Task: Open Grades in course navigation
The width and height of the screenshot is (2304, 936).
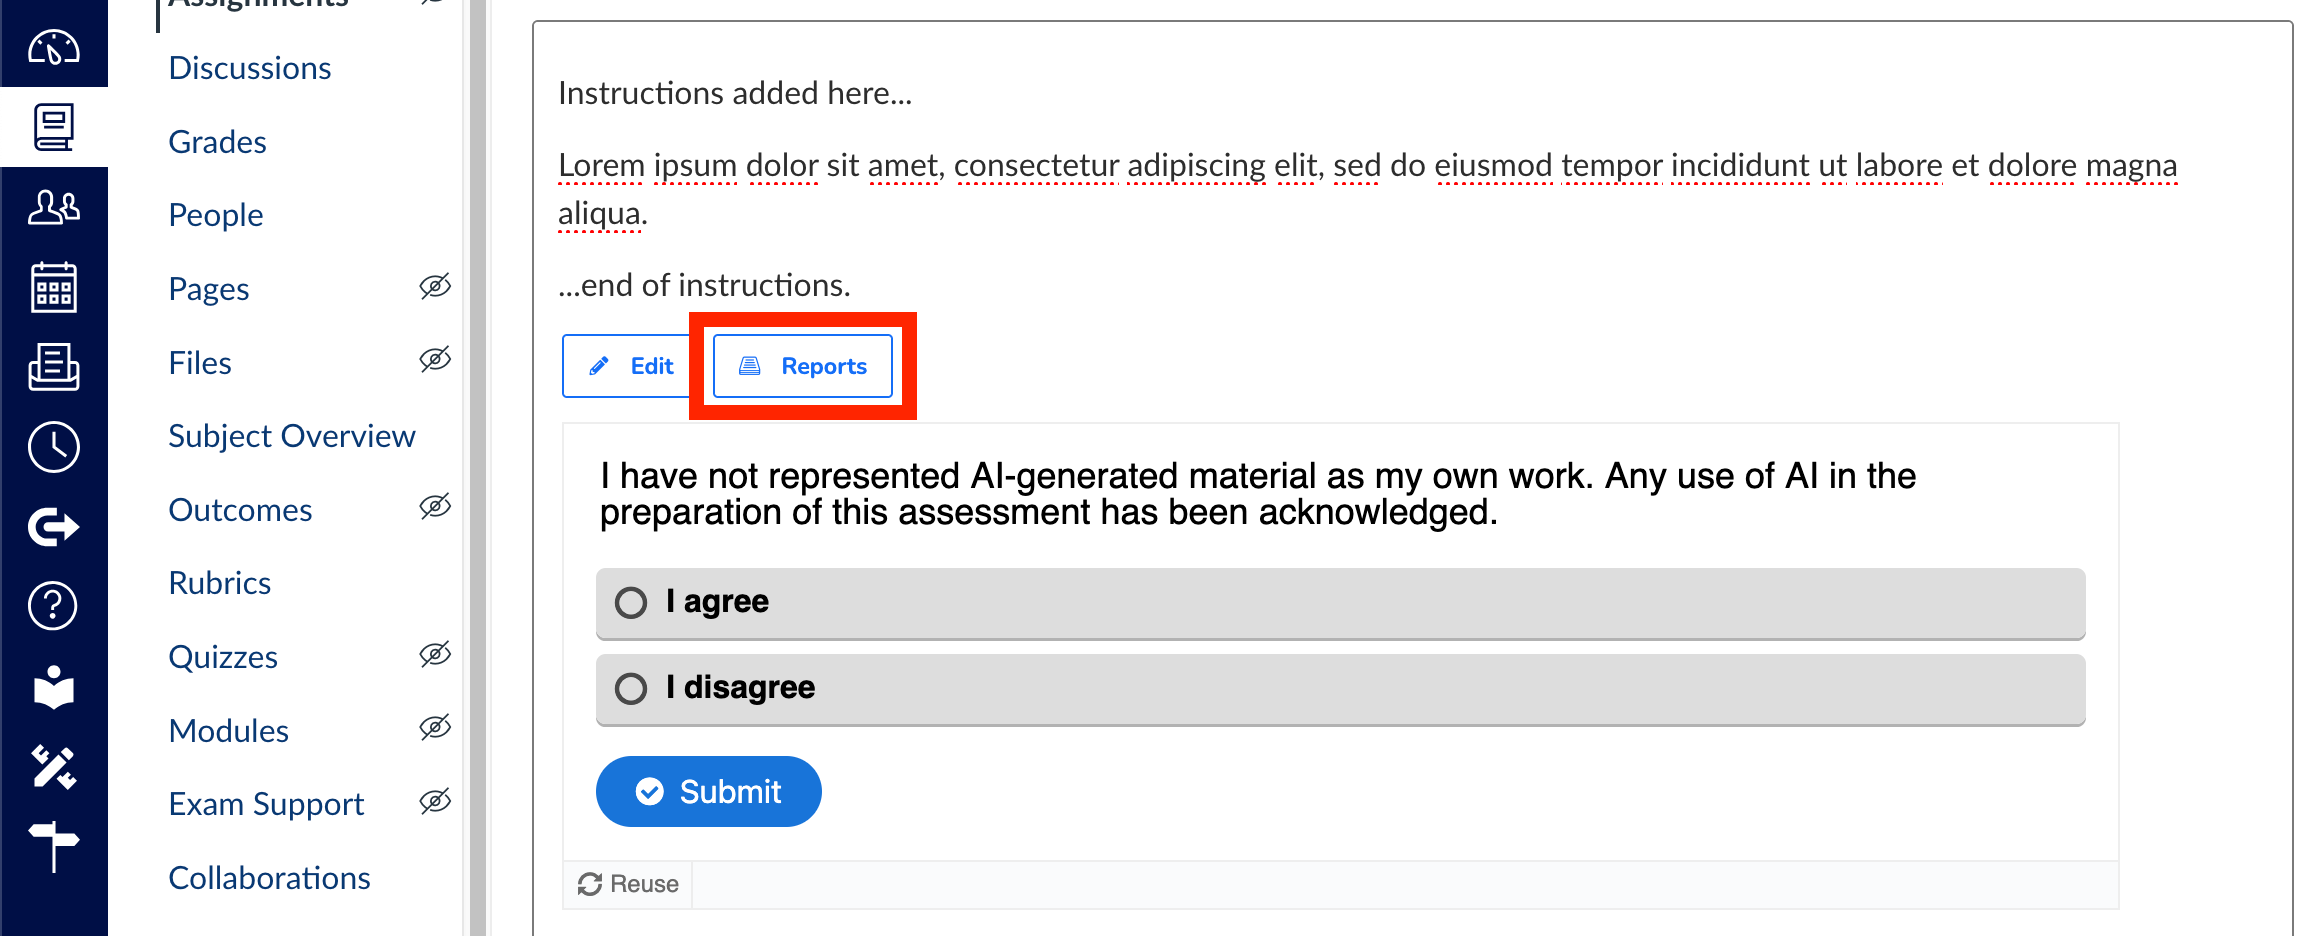Action: pyautogui.click(x=217, y=142)
